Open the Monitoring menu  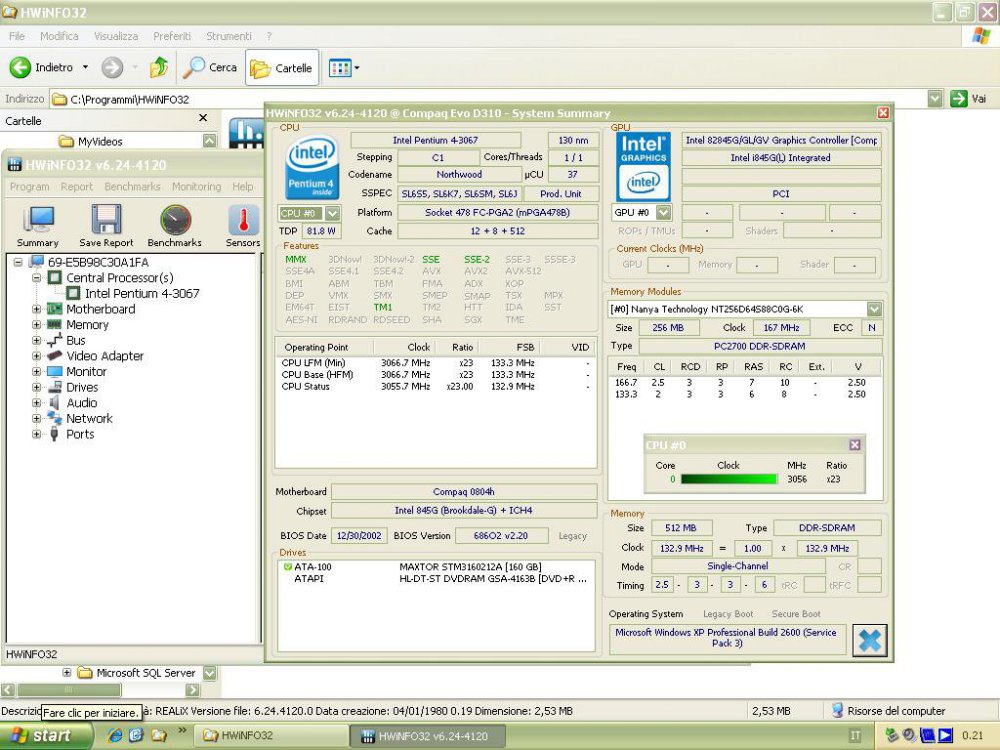tap(196, 186)
